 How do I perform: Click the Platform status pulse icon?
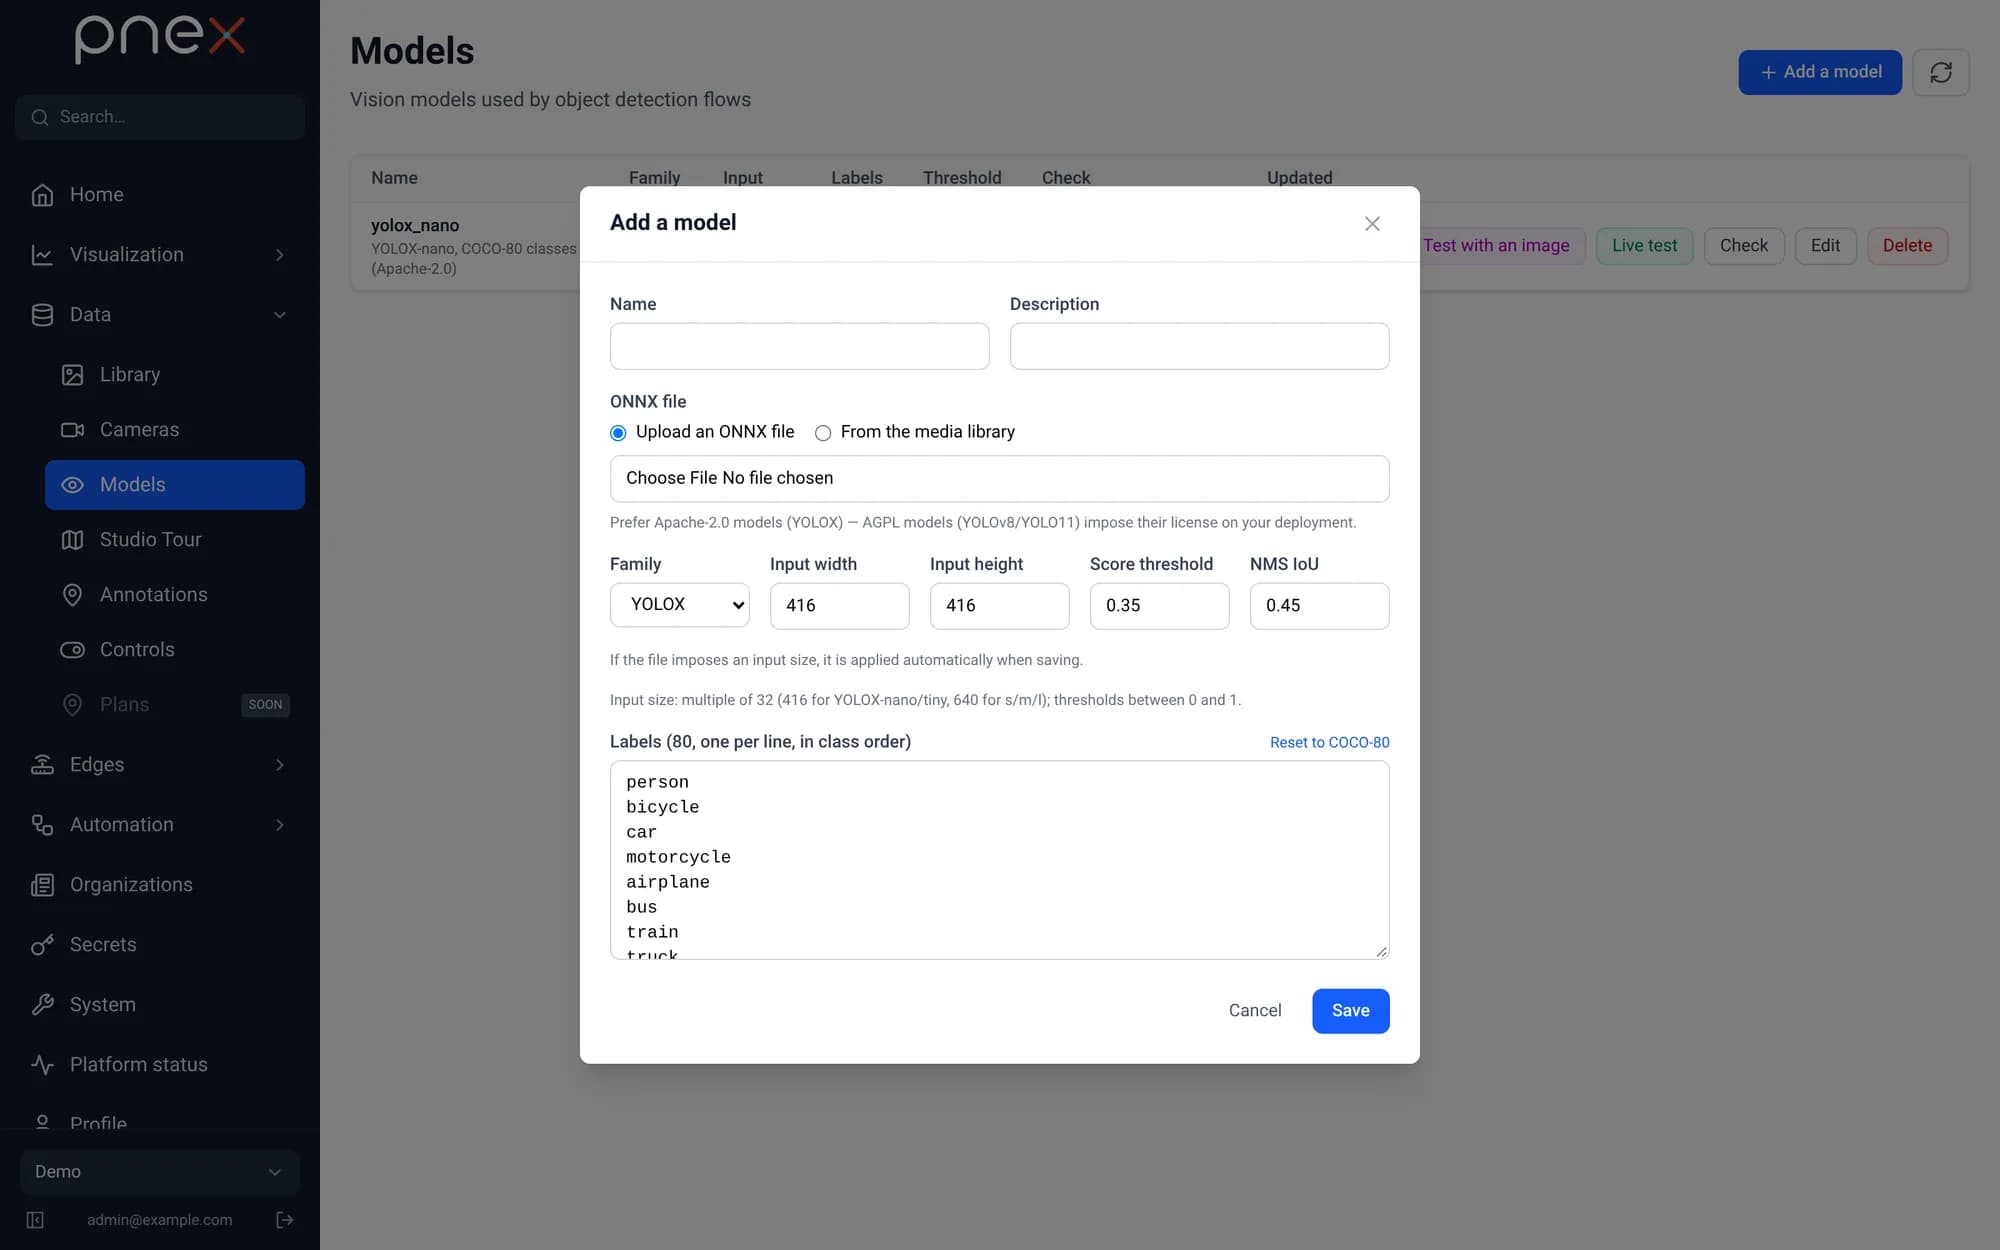click(x=42, y=1065)
